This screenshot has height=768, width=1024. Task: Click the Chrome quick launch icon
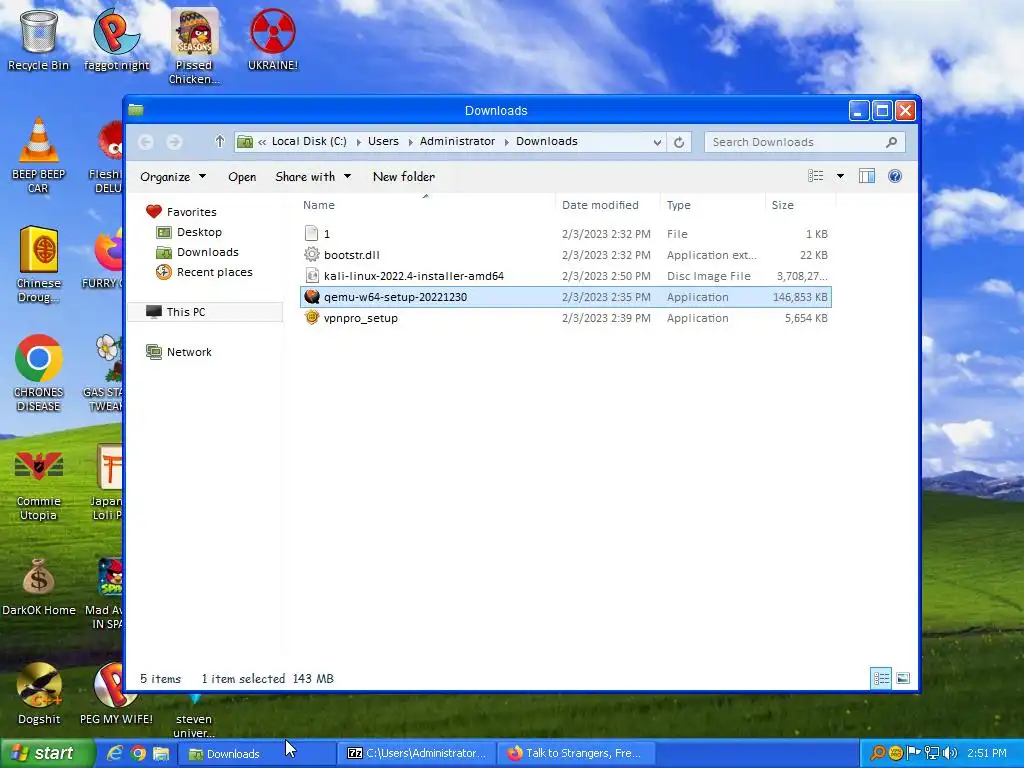point(138,753)
